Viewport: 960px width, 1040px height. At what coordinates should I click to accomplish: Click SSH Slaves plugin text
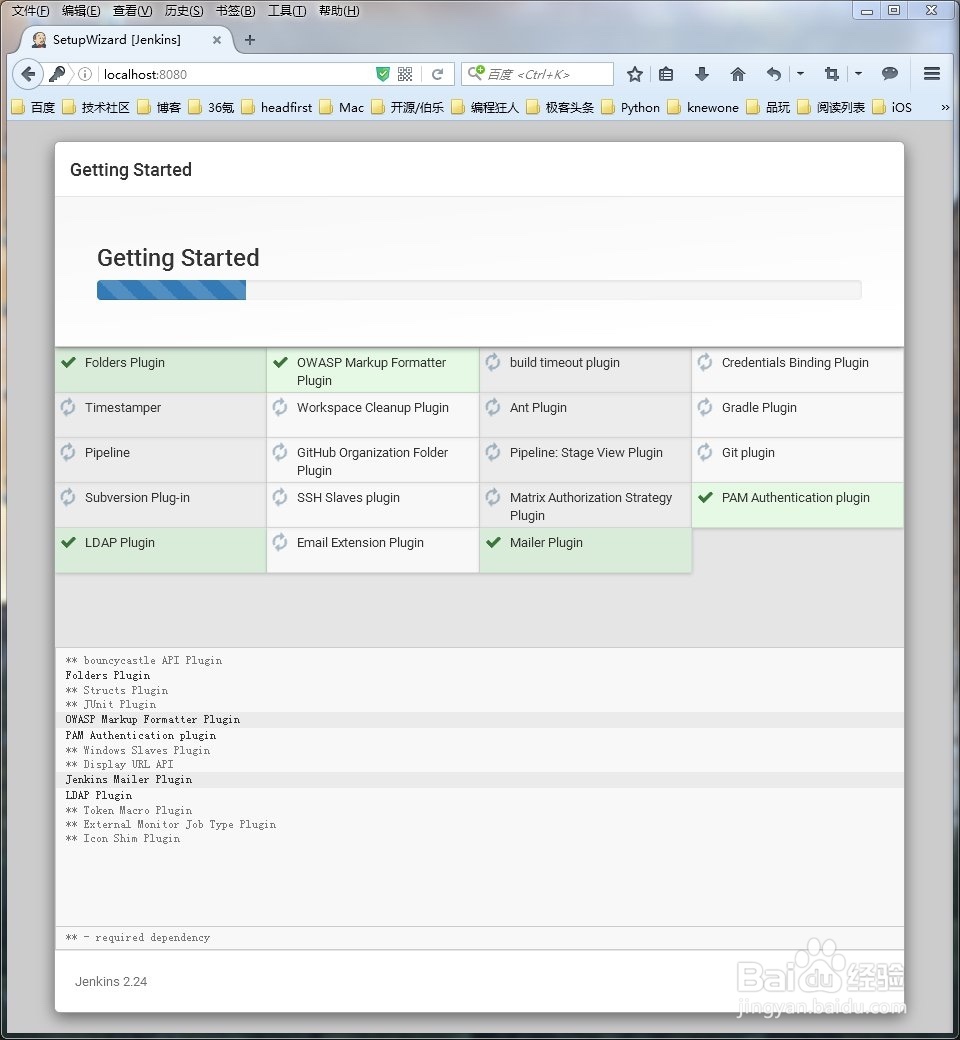(348, 497)
